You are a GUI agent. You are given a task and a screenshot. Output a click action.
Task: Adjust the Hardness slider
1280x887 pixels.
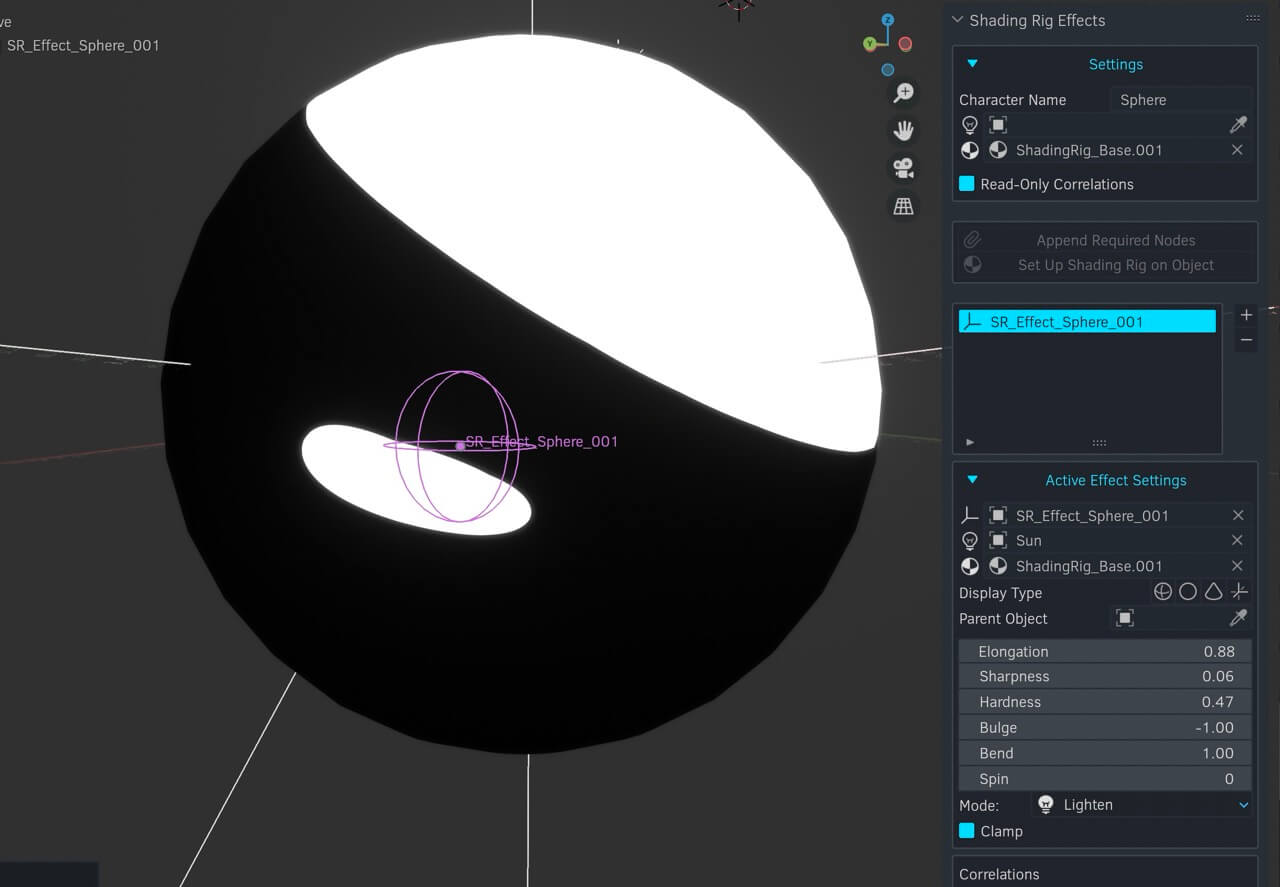pyautogui.click(x=1105, y=702)
